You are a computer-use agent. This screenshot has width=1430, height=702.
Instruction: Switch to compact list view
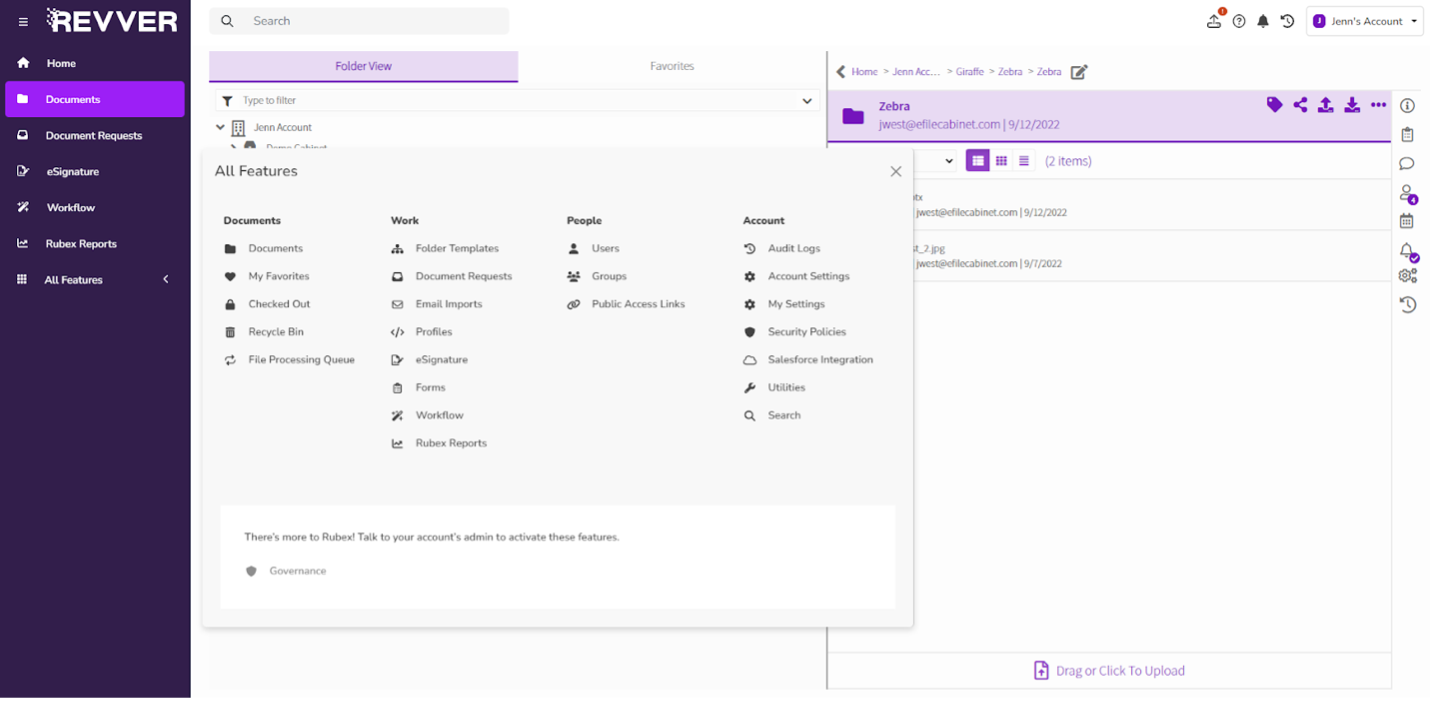(1024, 161)
